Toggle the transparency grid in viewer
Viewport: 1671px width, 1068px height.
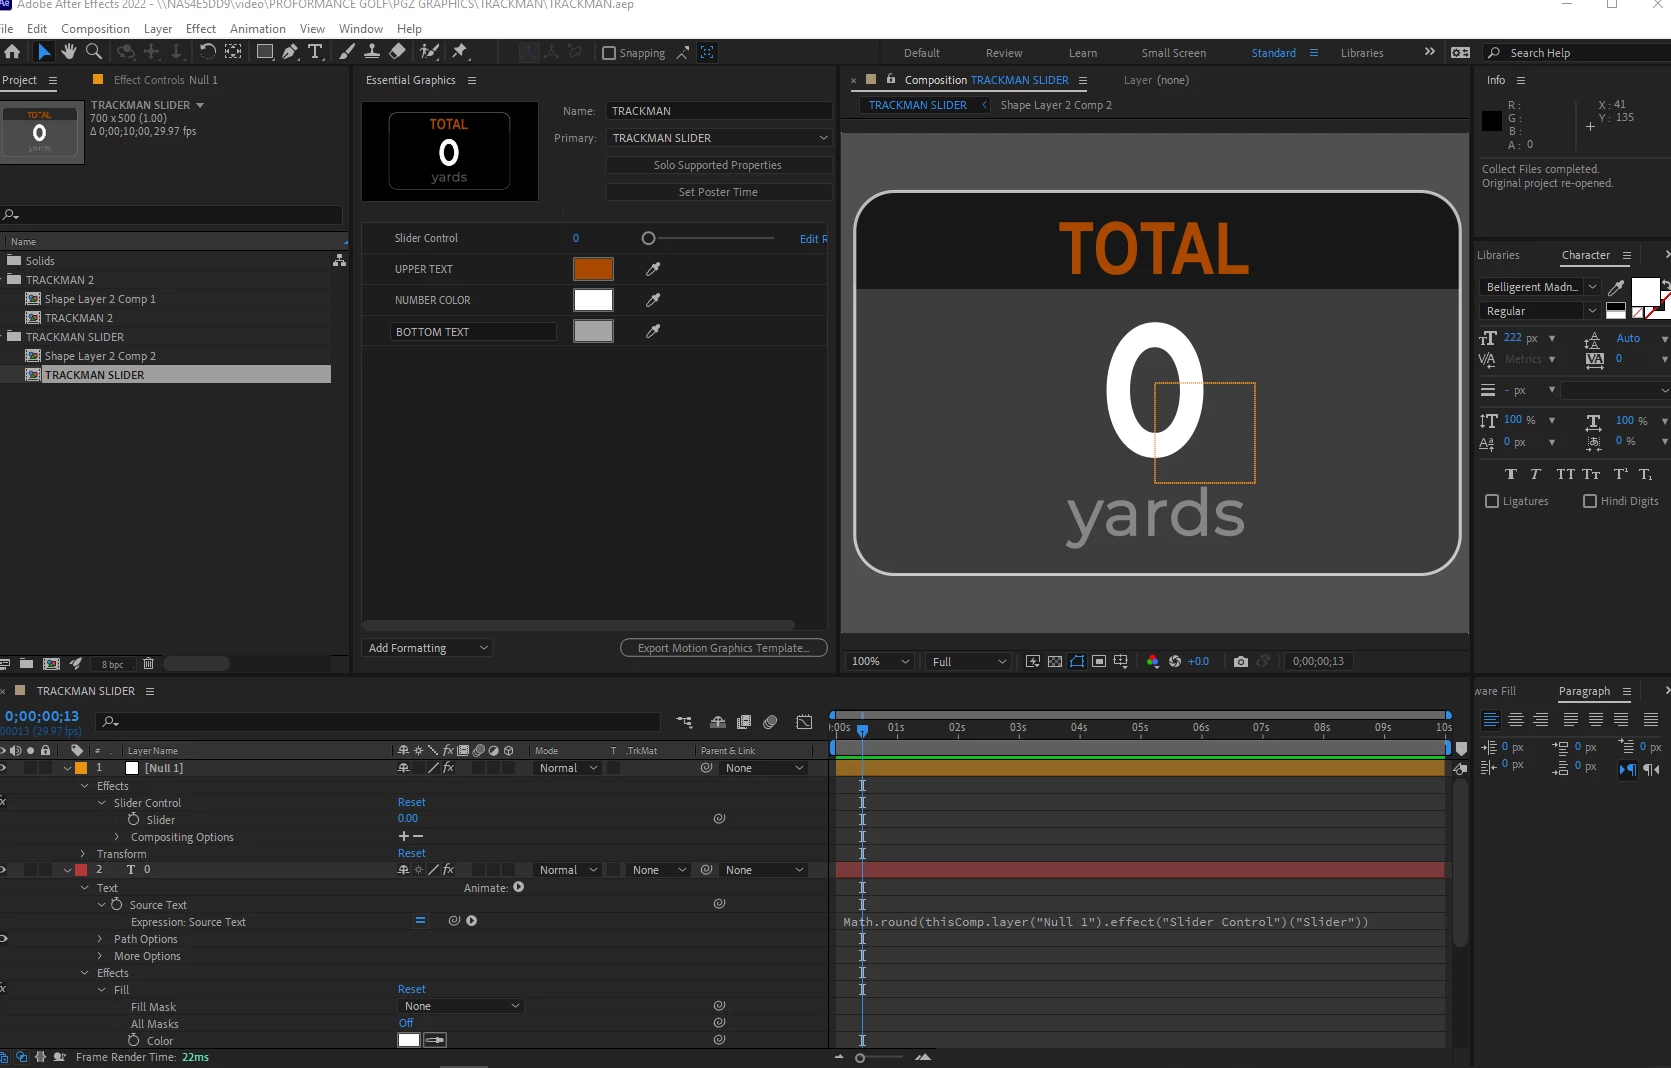pos(1055,661)
